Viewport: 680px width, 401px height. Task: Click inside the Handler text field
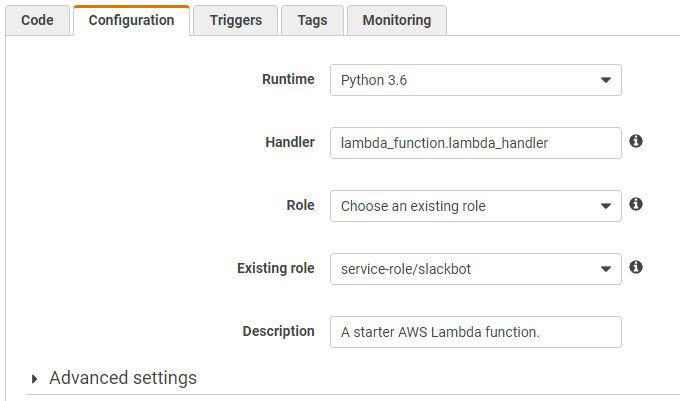click(475, 143)
